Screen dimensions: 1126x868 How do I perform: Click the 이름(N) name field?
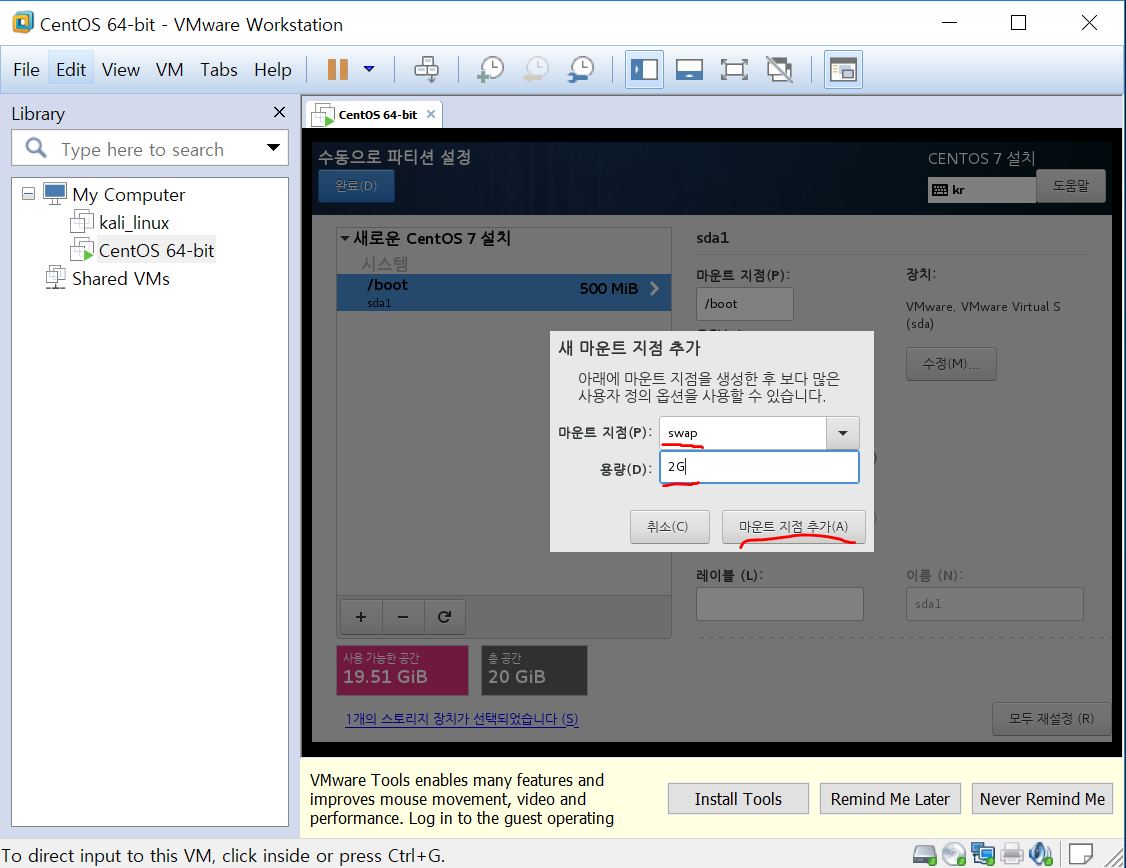(x=995, y=604)
